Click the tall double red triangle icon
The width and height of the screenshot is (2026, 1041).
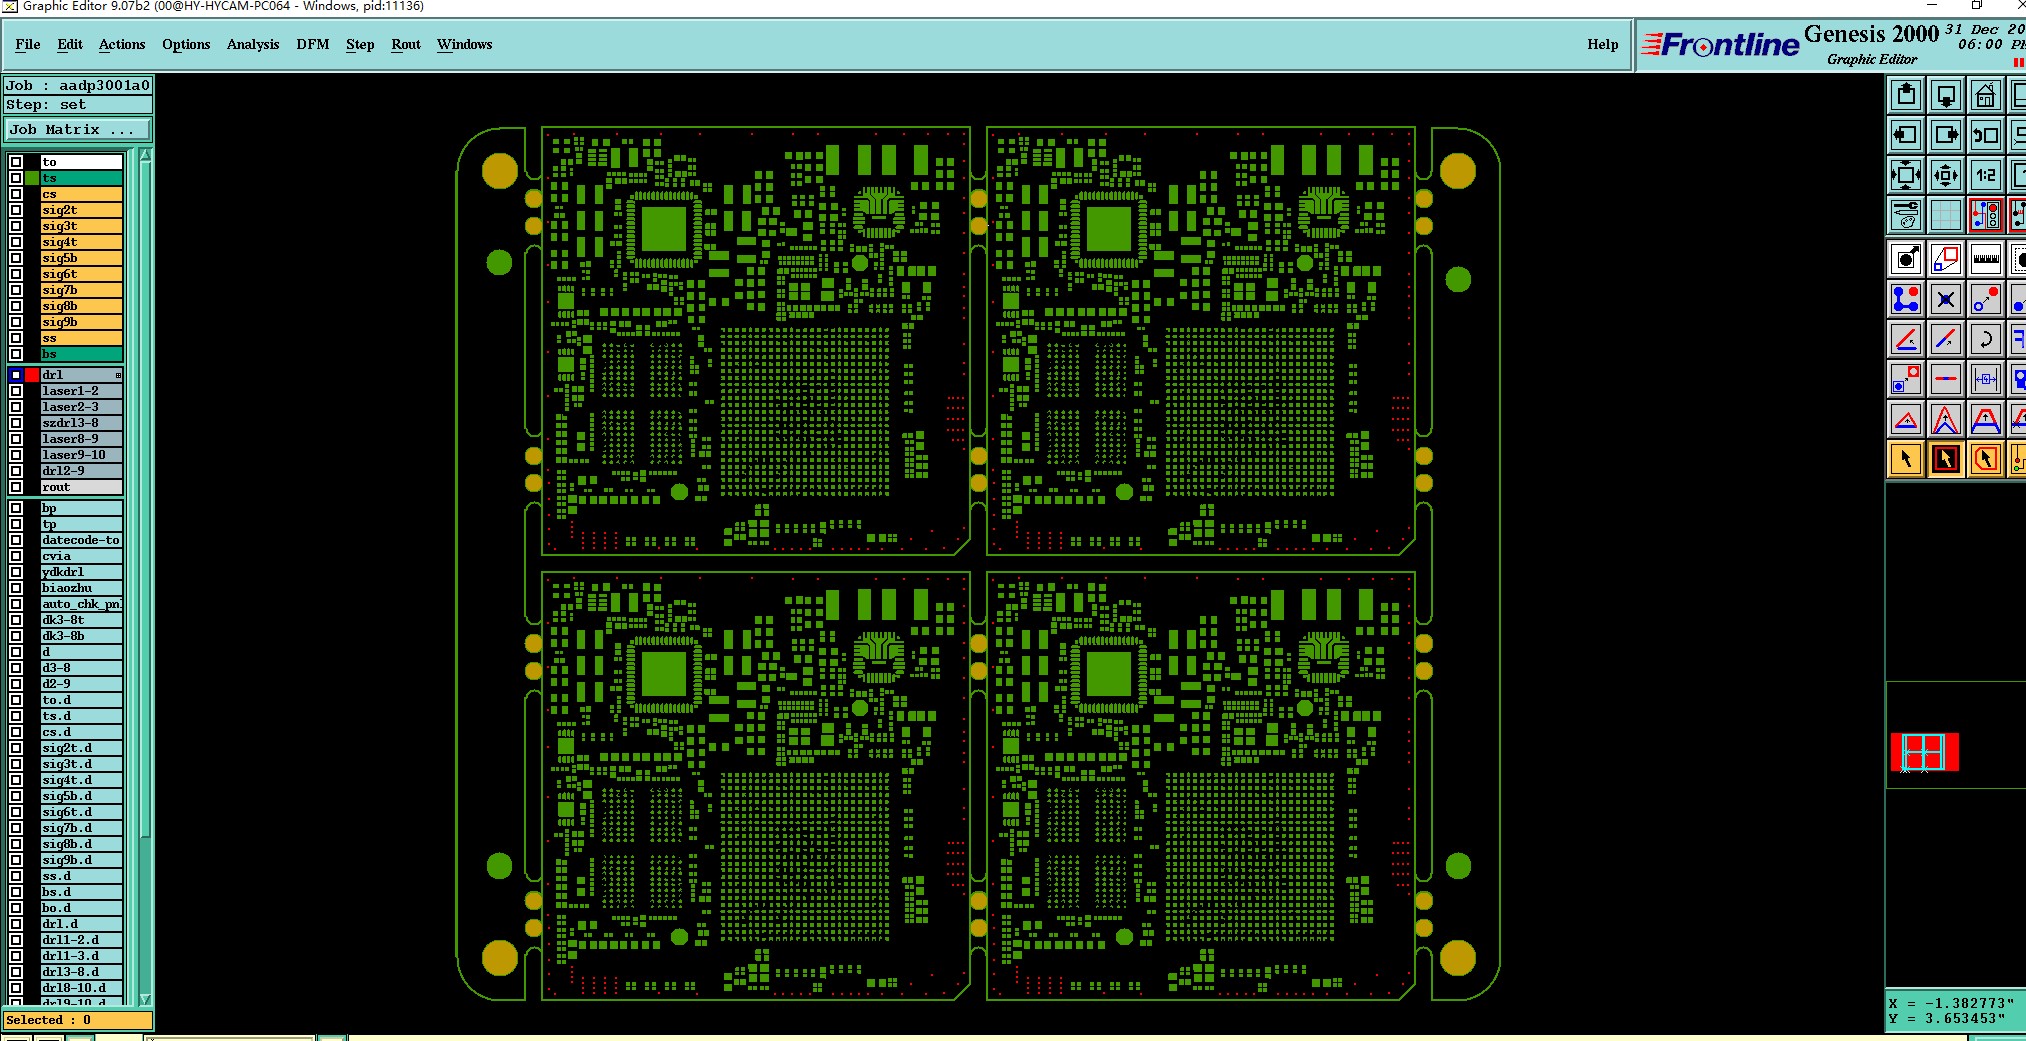coord(1946,419)
